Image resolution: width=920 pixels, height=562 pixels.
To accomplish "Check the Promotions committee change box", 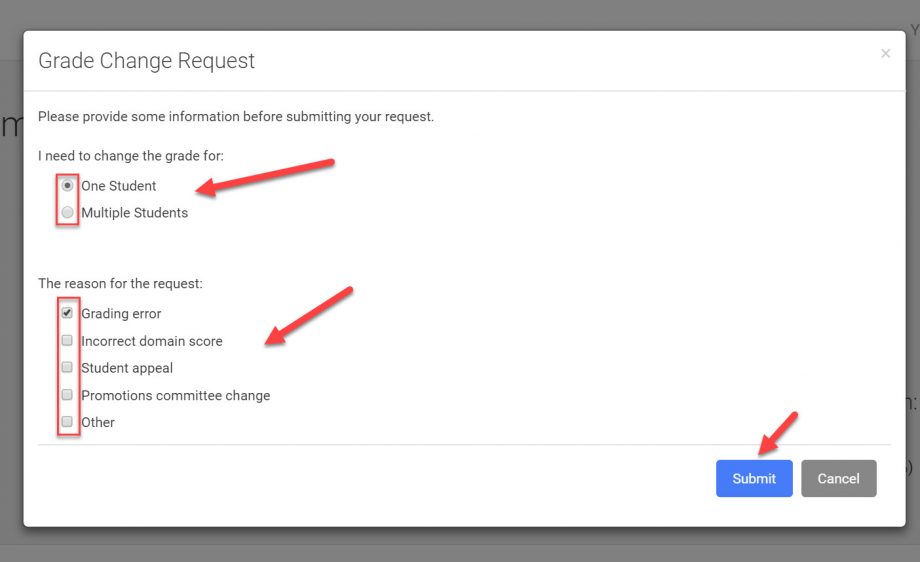I will coord(68,394).
